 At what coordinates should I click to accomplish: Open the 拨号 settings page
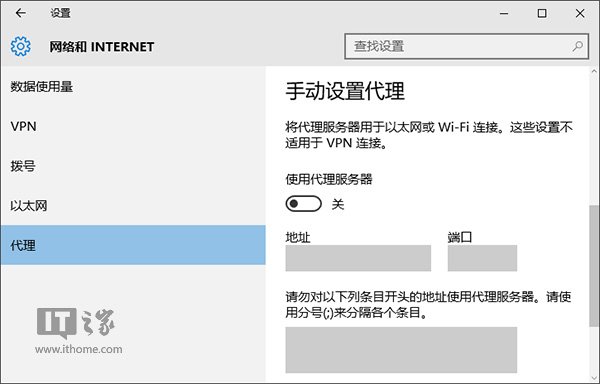133,166
